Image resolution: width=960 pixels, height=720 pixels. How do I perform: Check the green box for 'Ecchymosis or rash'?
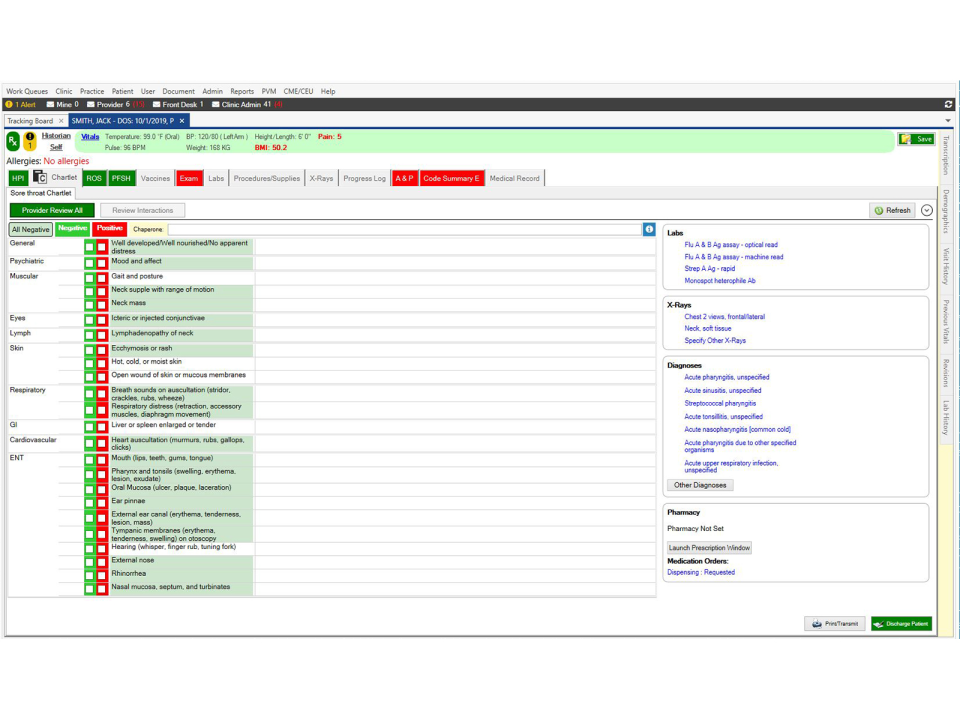[88, 347]
